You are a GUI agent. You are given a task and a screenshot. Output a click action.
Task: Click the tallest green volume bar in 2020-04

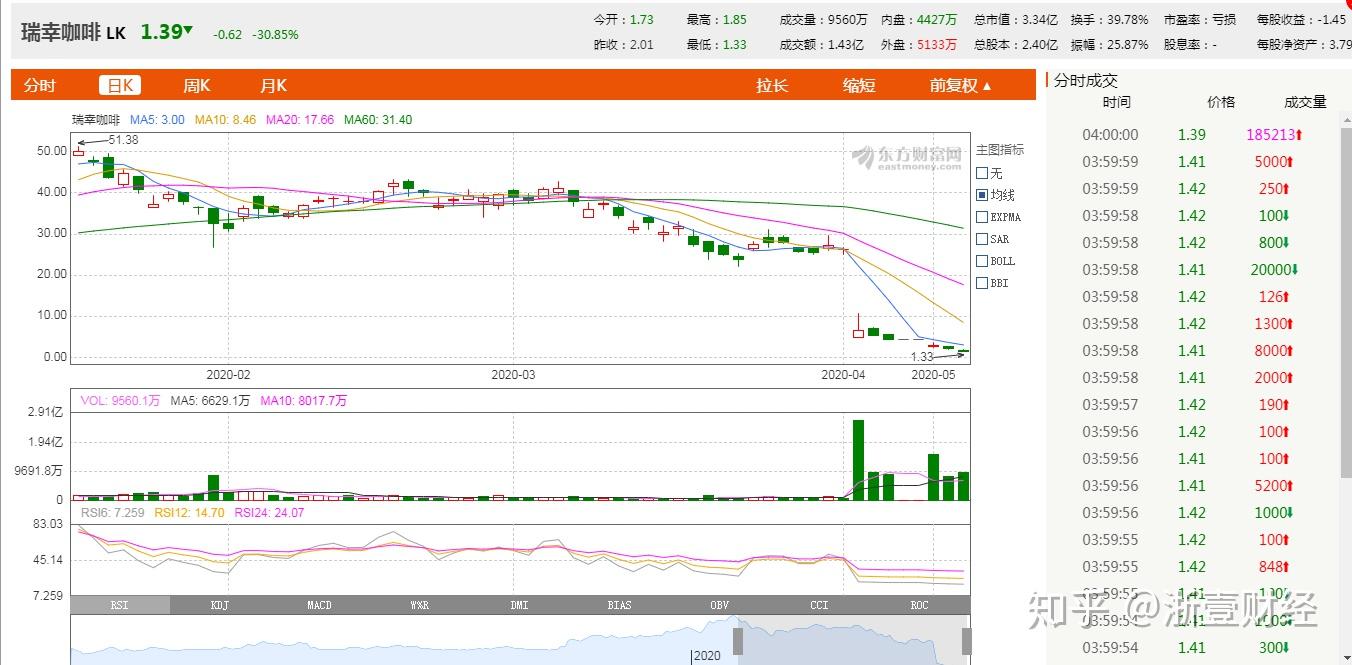point(858,459)
